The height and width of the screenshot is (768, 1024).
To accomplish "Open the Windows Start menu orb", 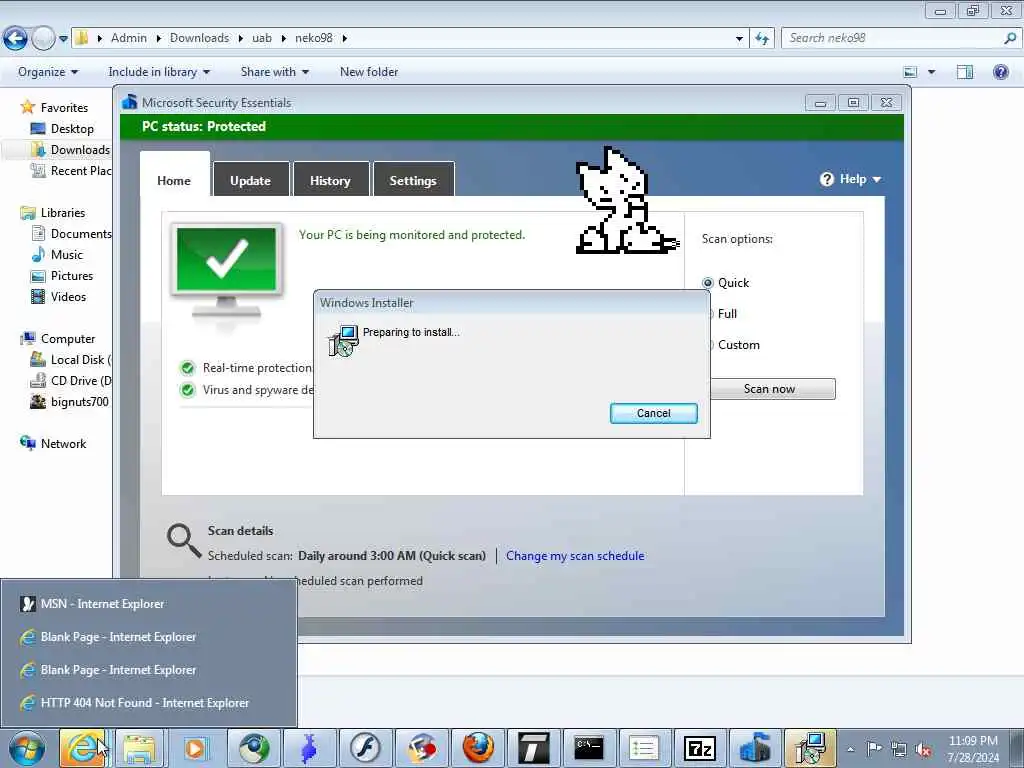I will tap(26, 748).
